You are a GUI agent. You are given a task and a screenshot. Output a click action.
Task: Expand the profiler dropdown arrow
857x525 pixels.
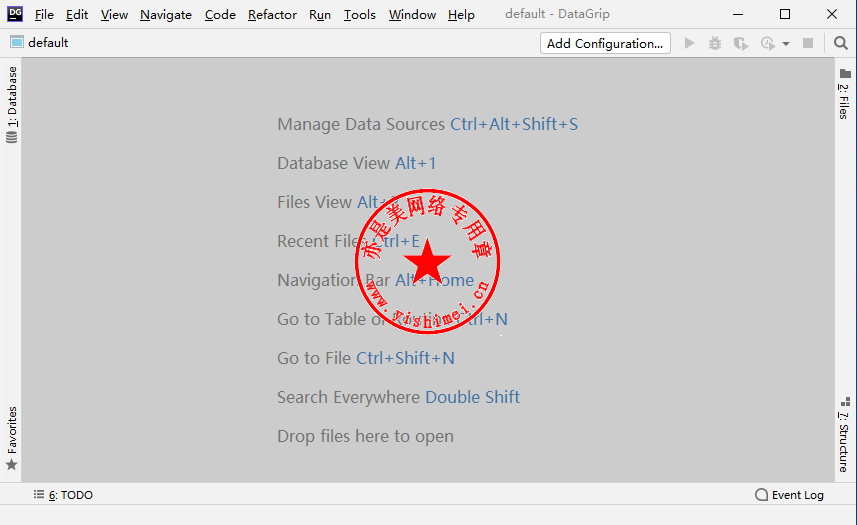(785, 44)
